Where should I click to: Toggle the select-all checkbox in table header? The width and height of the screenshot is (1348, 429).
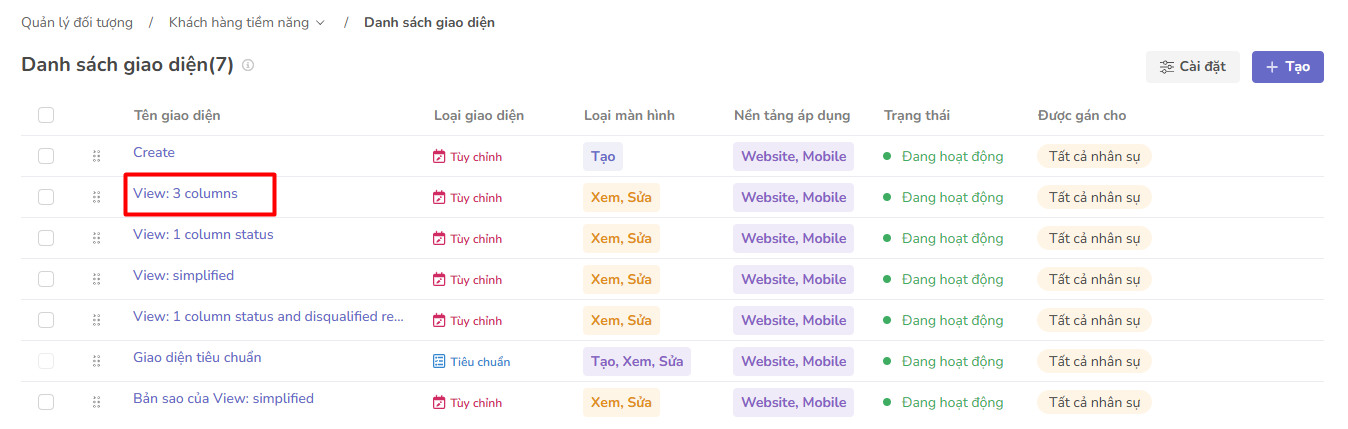46,115
